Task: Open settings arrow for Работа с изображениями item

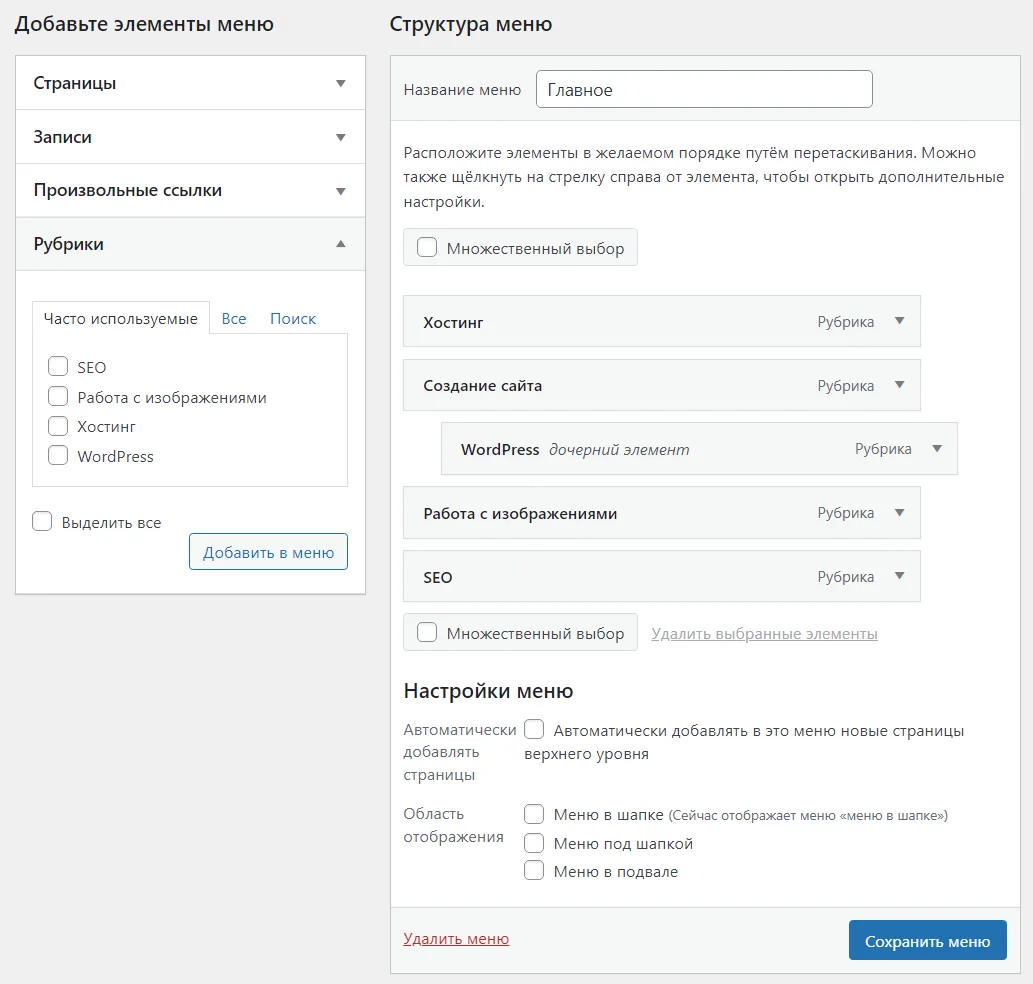Action: (x=899, y=512)
